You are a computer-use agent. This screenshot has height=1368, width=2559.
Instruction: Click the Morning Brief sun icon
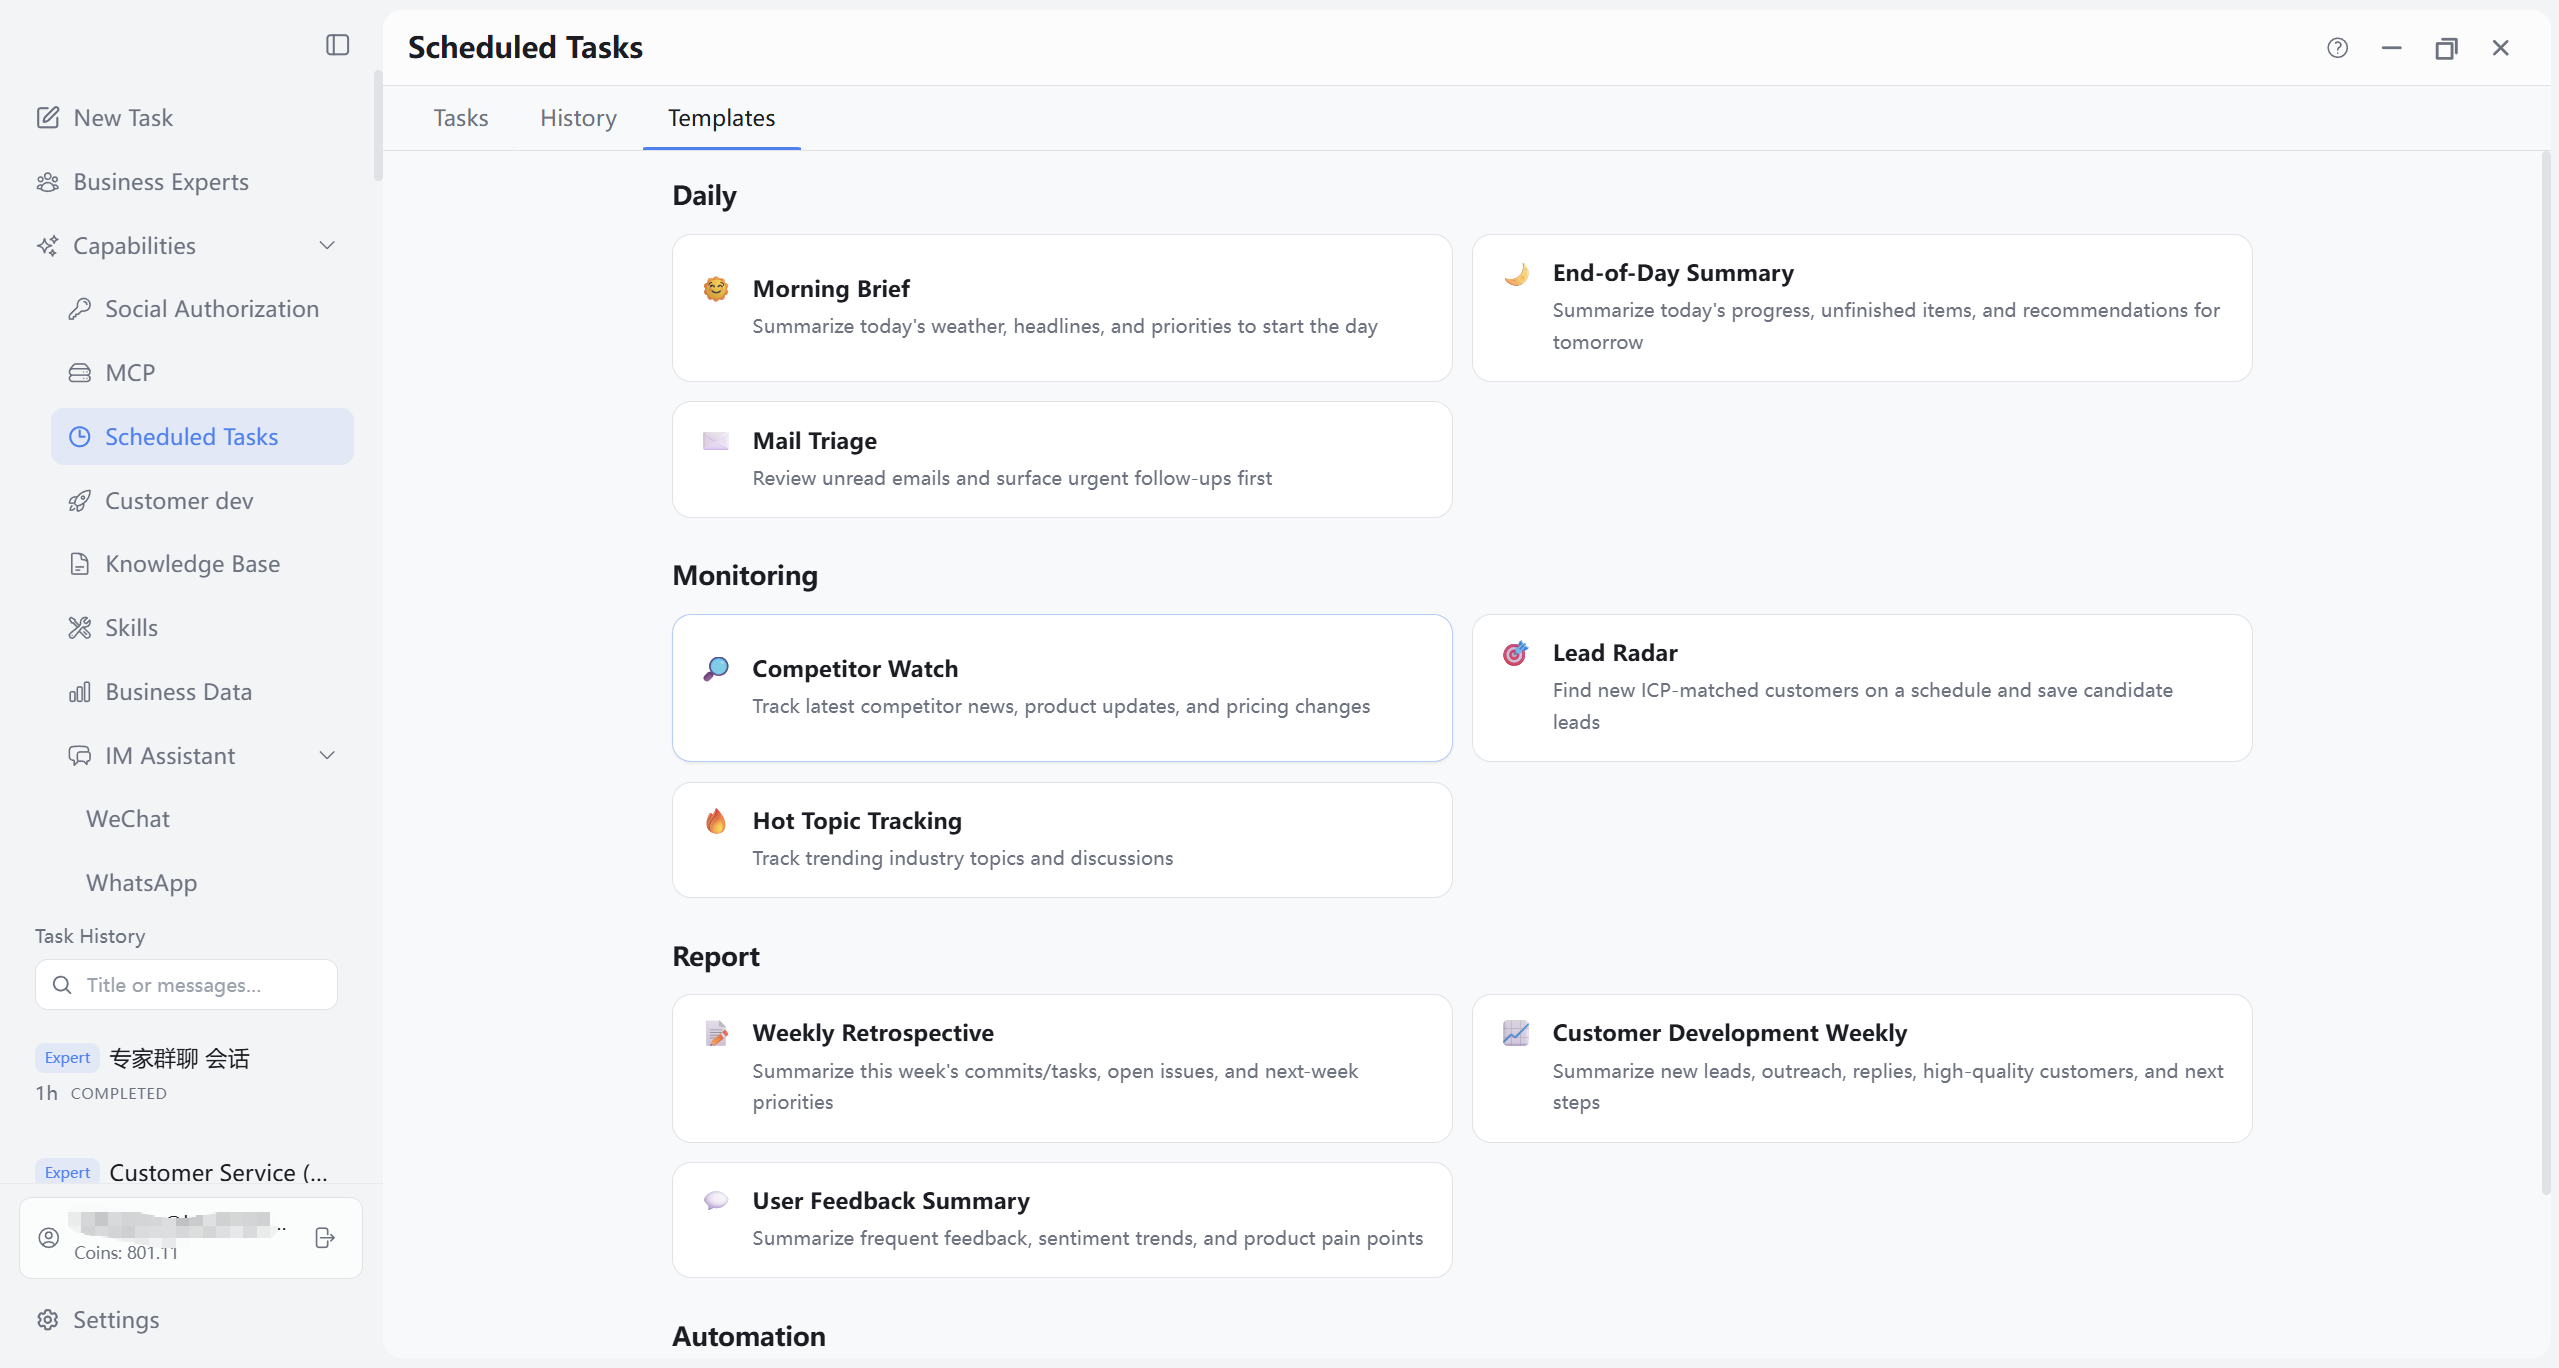(x=716, y=289)
